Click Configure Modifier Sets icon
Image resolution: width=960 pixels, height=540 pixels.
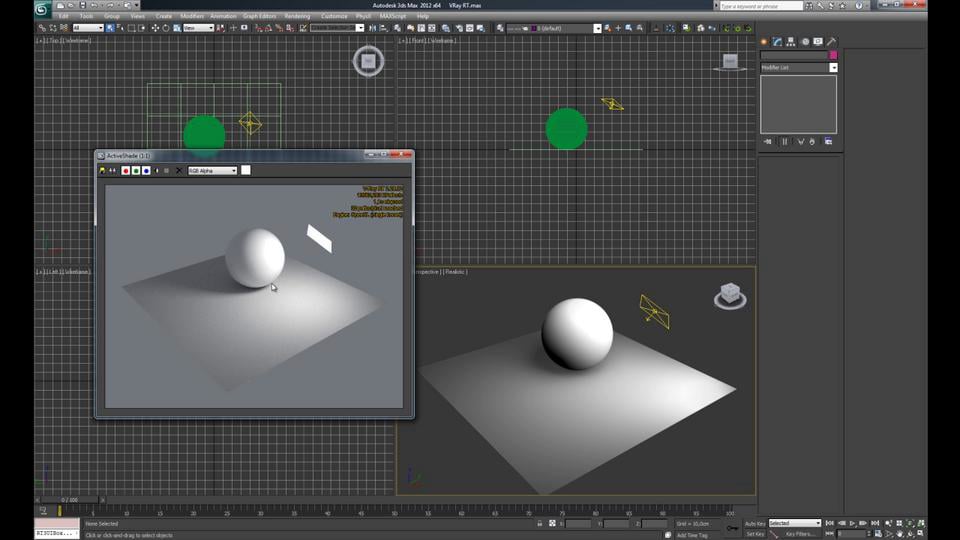(828, 141)
